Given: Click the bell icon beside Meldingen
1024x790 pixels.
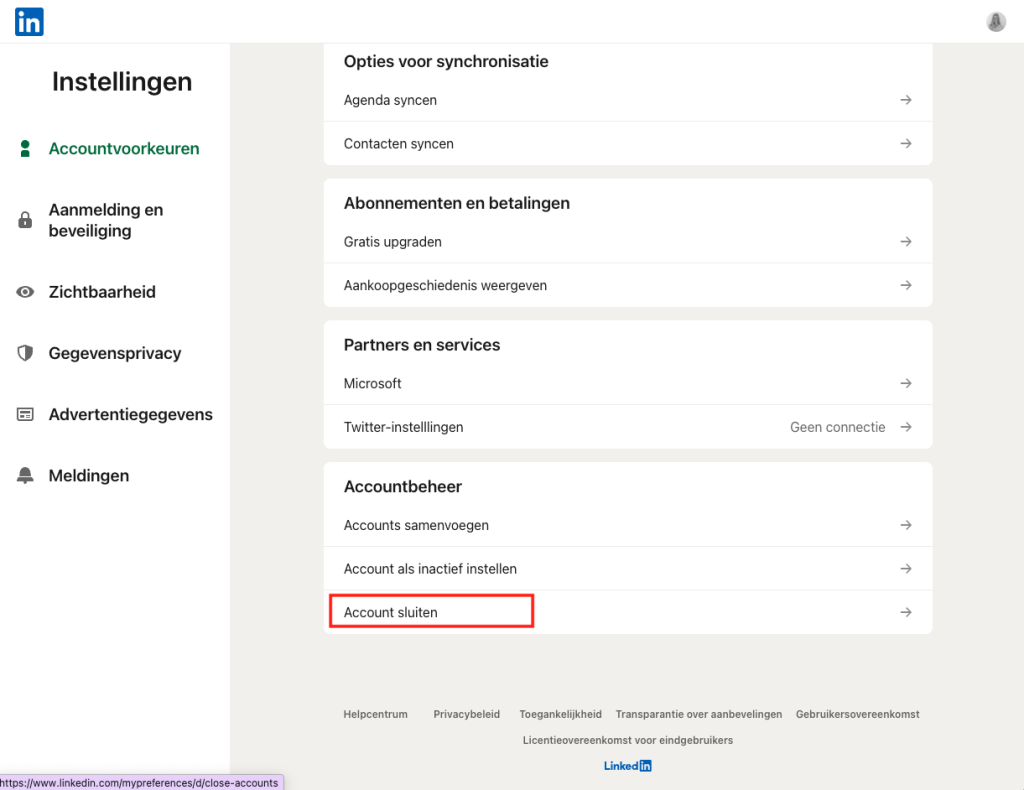Looking at the screenshot, I should 25,475.
